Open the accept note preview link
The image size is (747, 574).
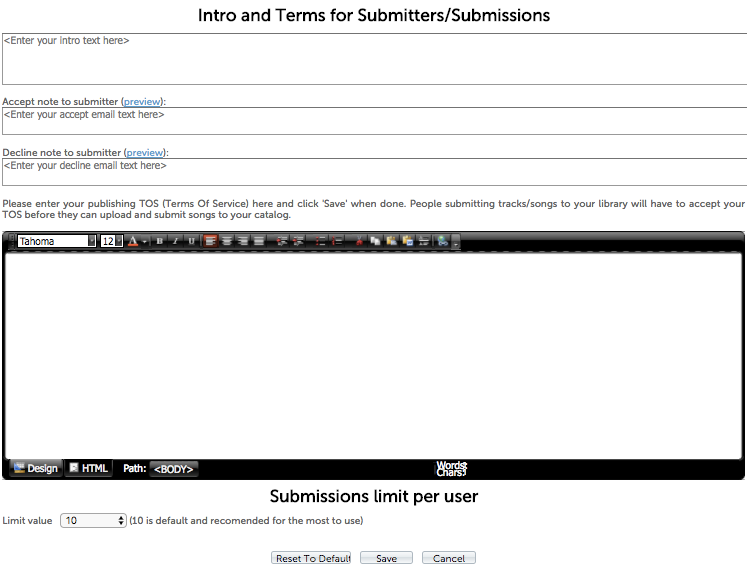[141, 102]
